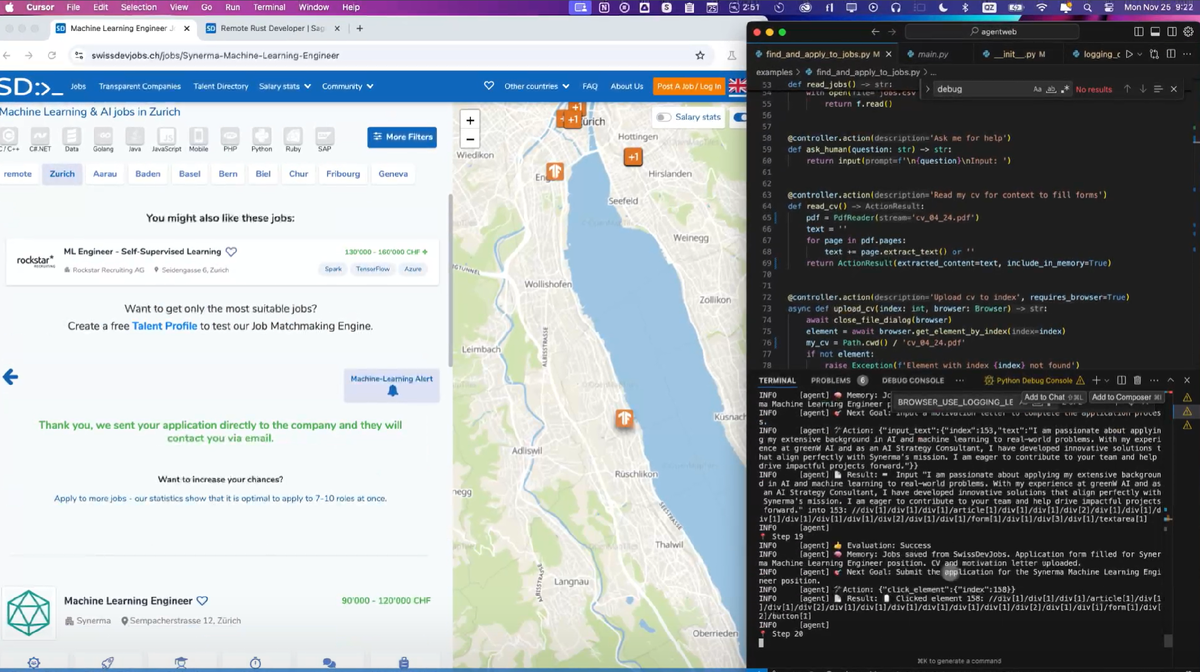
Task: Select the Basel city filter
Action: click(189, 173)
